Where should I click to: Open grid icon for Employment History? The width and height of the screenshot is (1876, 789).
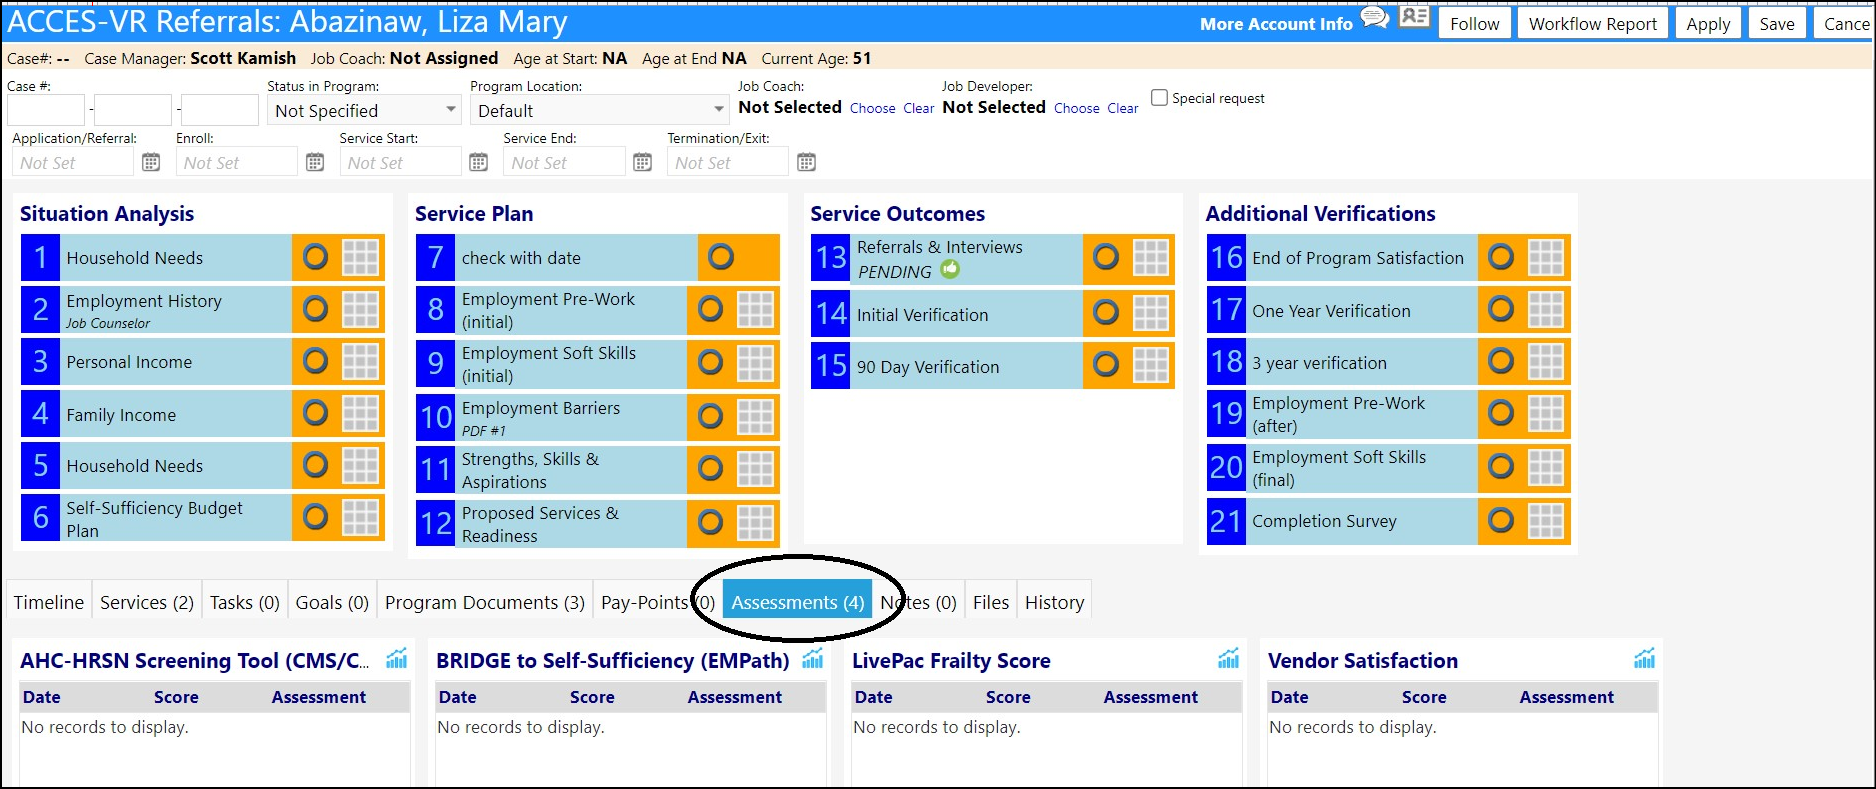click(360, 309)
